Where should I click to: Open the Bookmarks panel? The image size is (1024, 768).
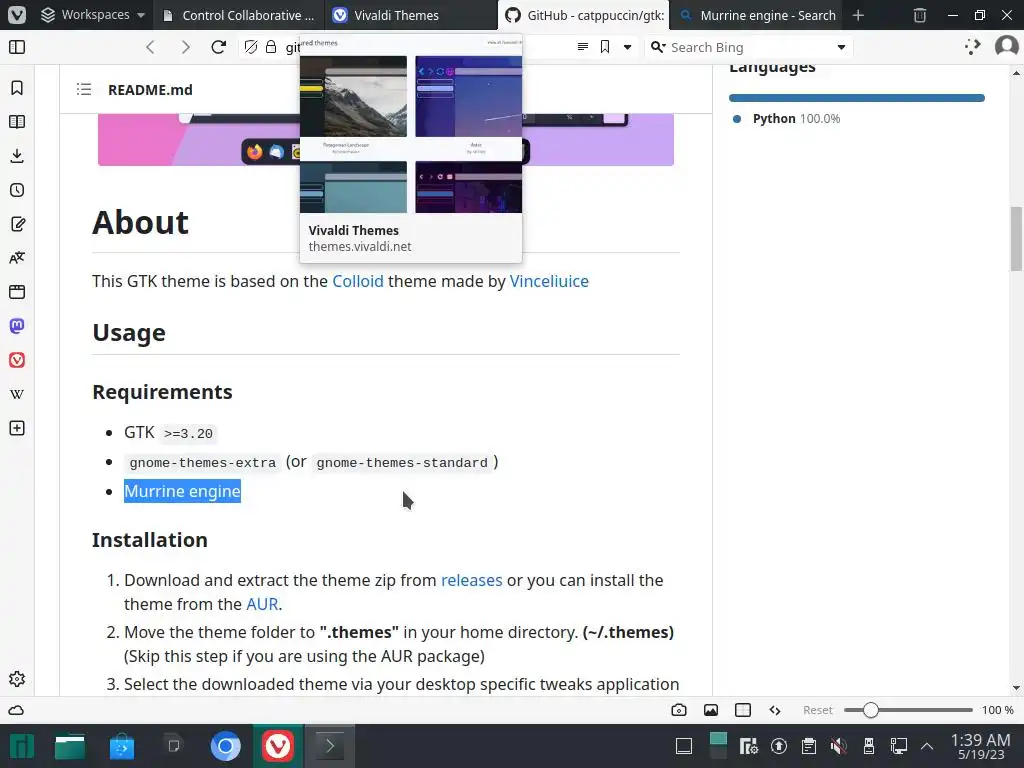coord(17,88)
